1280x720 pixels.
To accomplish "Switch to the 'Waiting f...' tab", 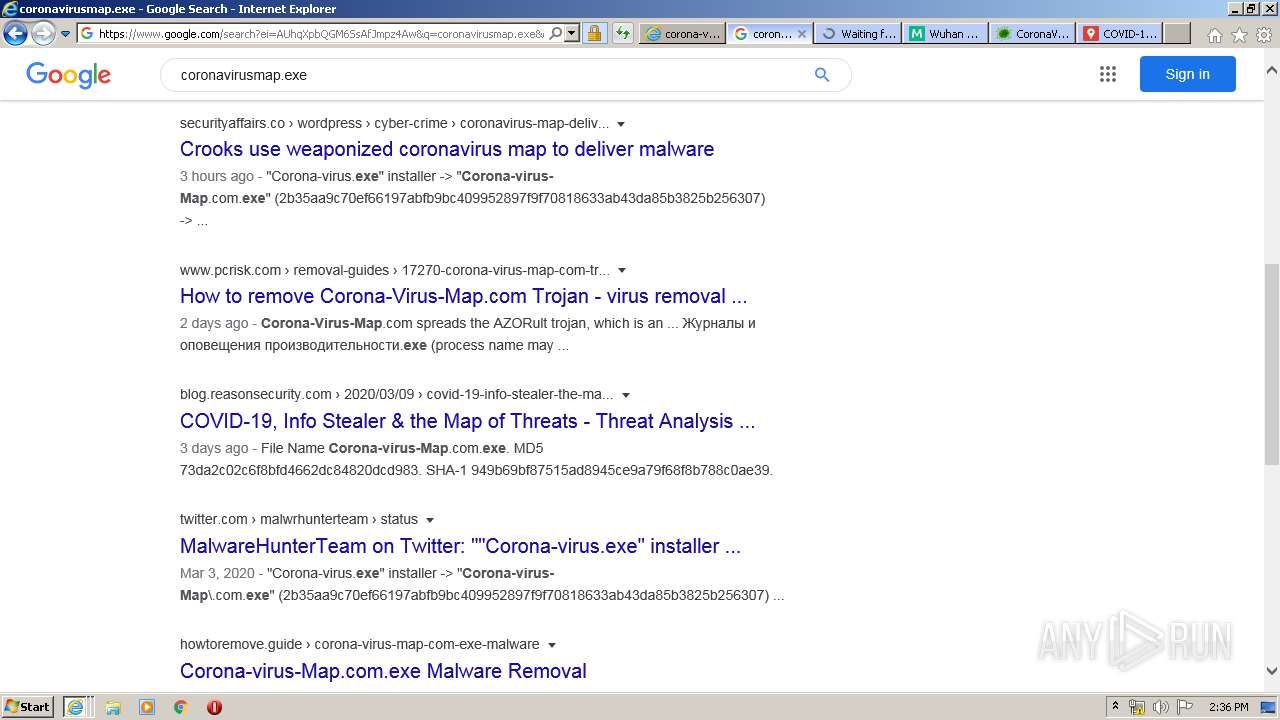I will (x=858, y=33).
